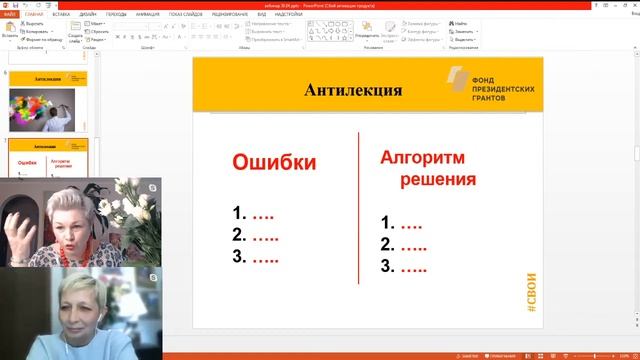
Task: Open Text Direction (Направление текста) dropdown
Action: click(x=269, y=24)
